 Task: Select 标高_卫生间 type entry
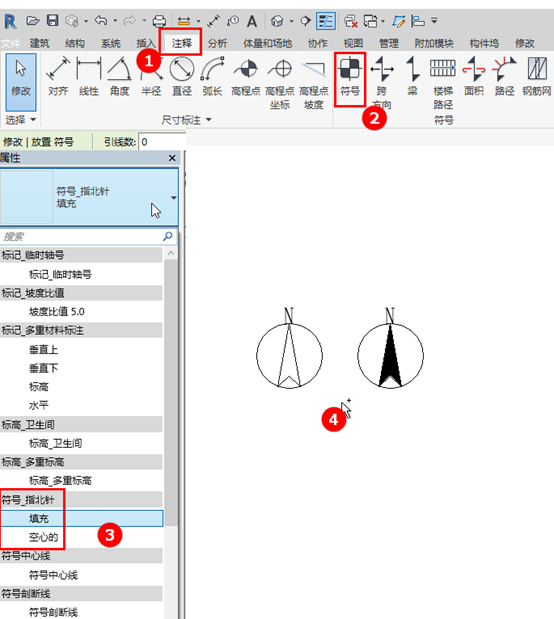[81, 443]
